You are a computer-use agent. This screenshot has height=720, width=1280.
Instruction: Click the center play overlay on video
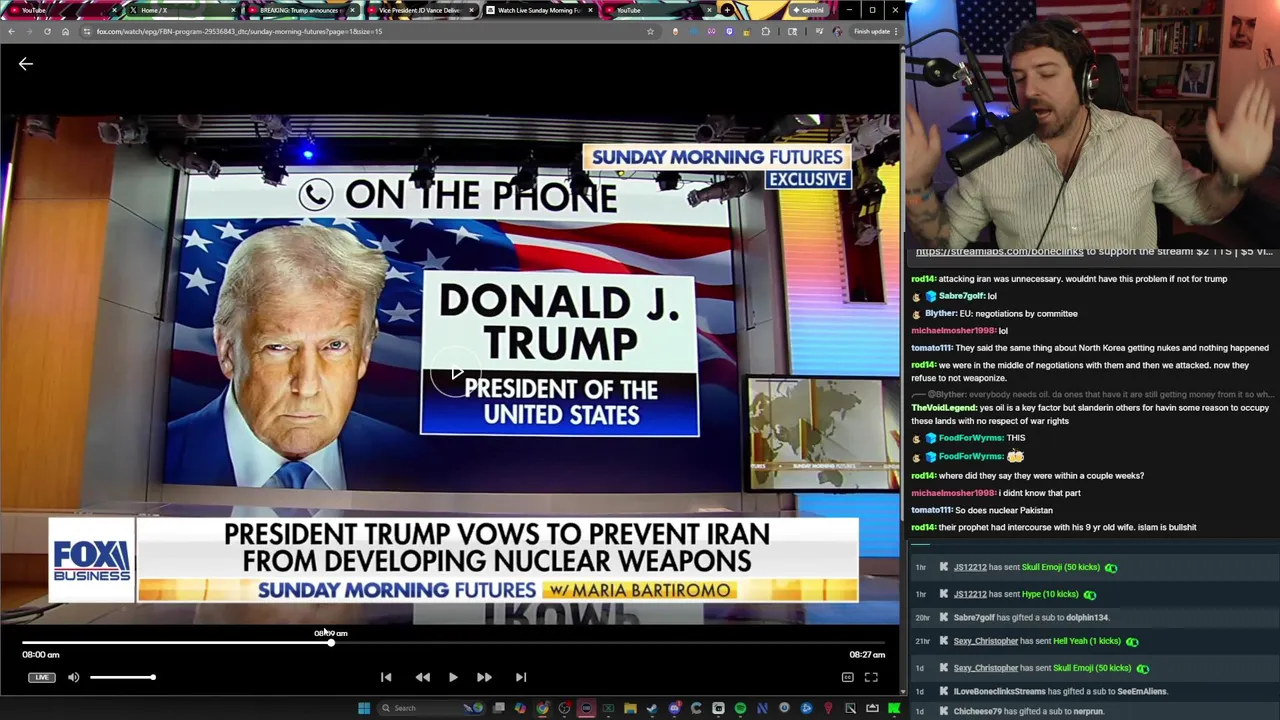456,373
